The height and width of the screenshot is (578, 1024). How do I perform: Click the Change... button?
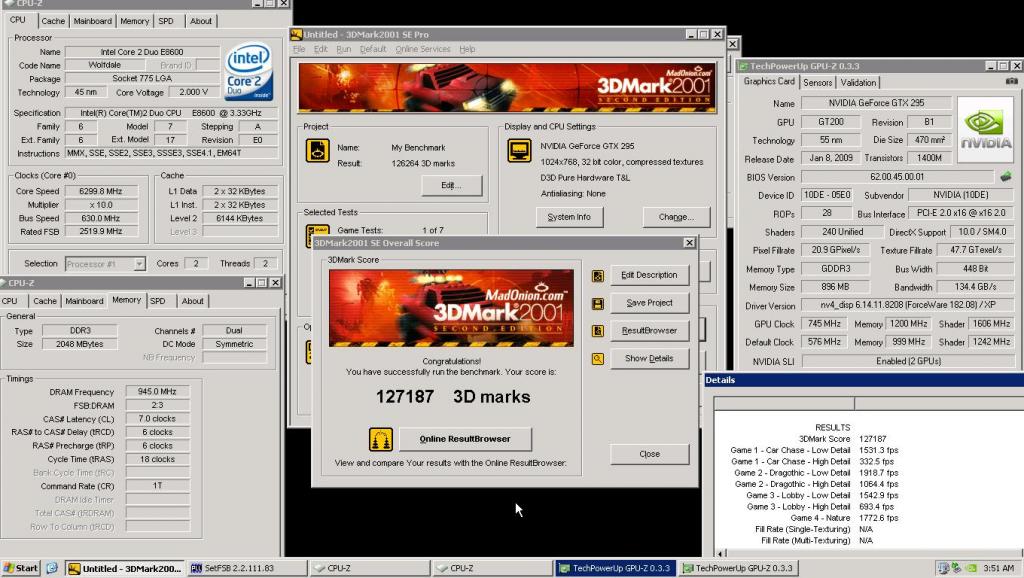(676, 217)
